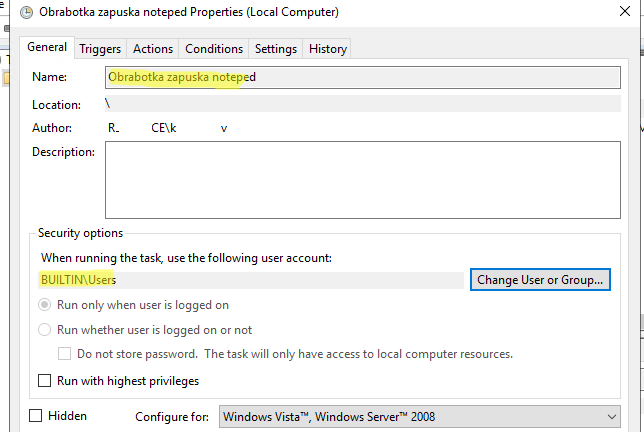This screenshot has height=432, width=644.
Task: Close the task Properties dialog
Action: 625,11
